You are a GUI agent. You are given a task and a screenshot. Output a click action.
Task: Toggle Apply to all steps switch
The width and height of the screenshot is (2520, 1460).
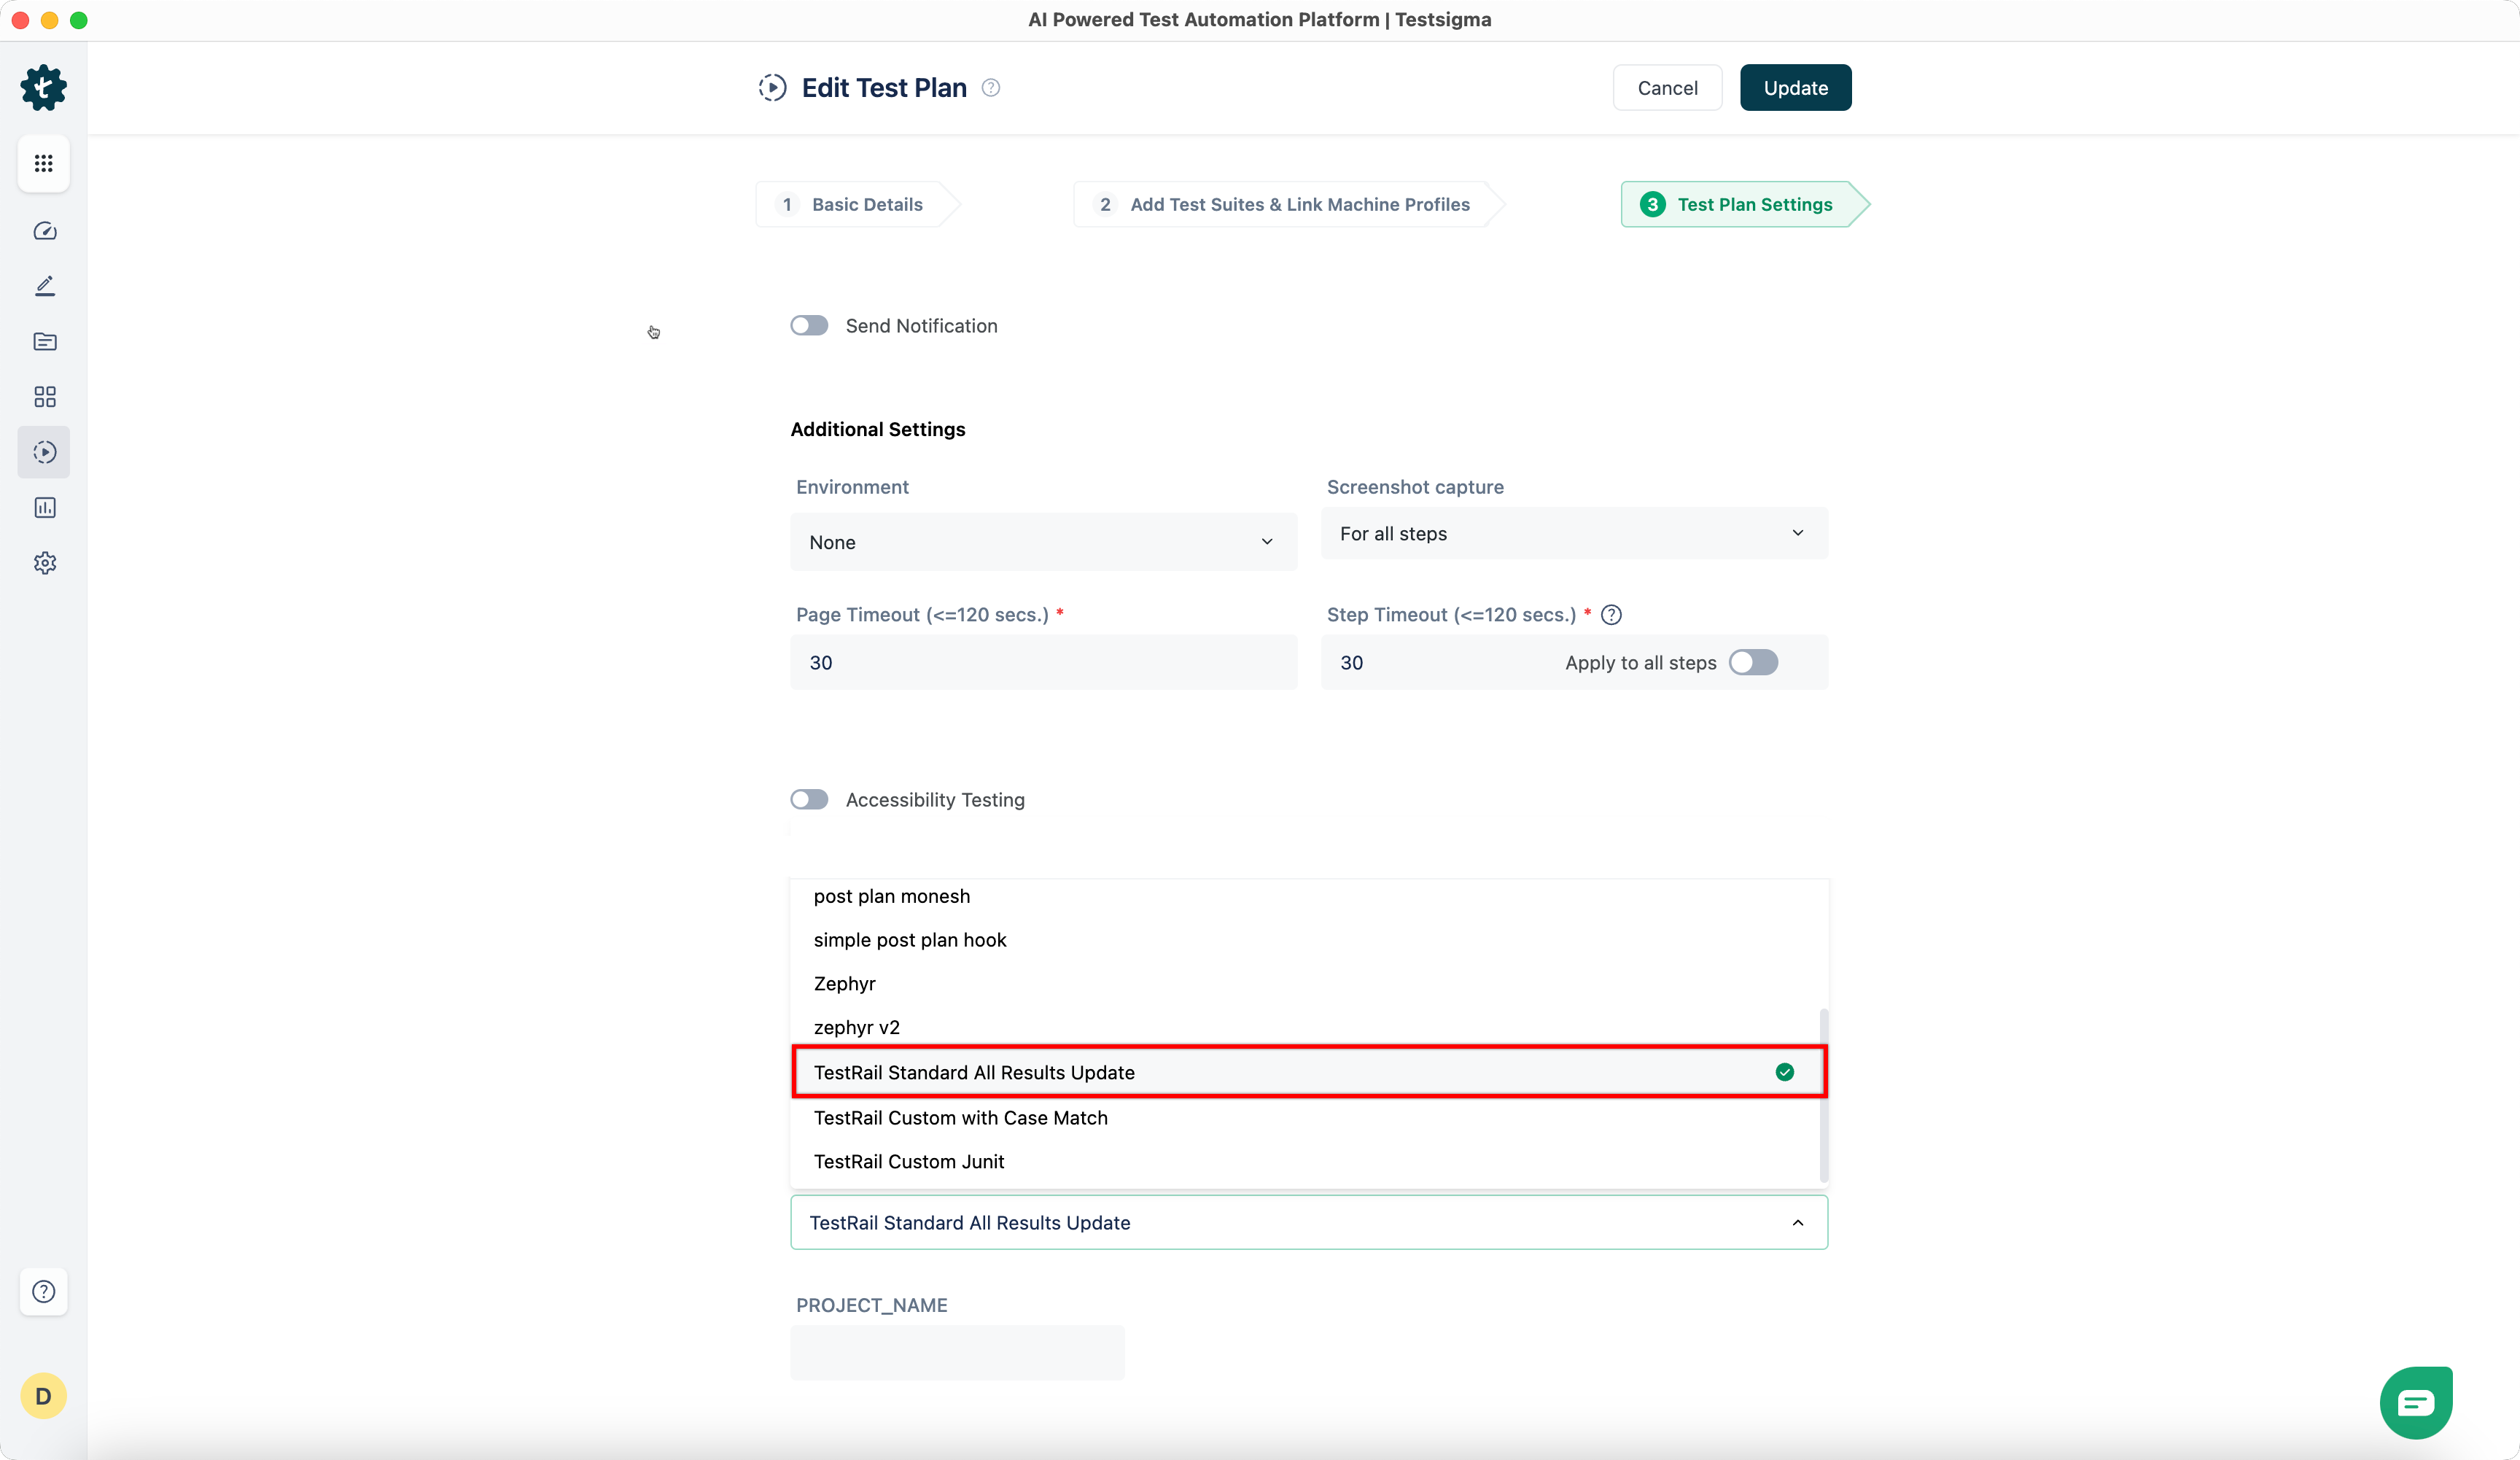[1753, 663]
